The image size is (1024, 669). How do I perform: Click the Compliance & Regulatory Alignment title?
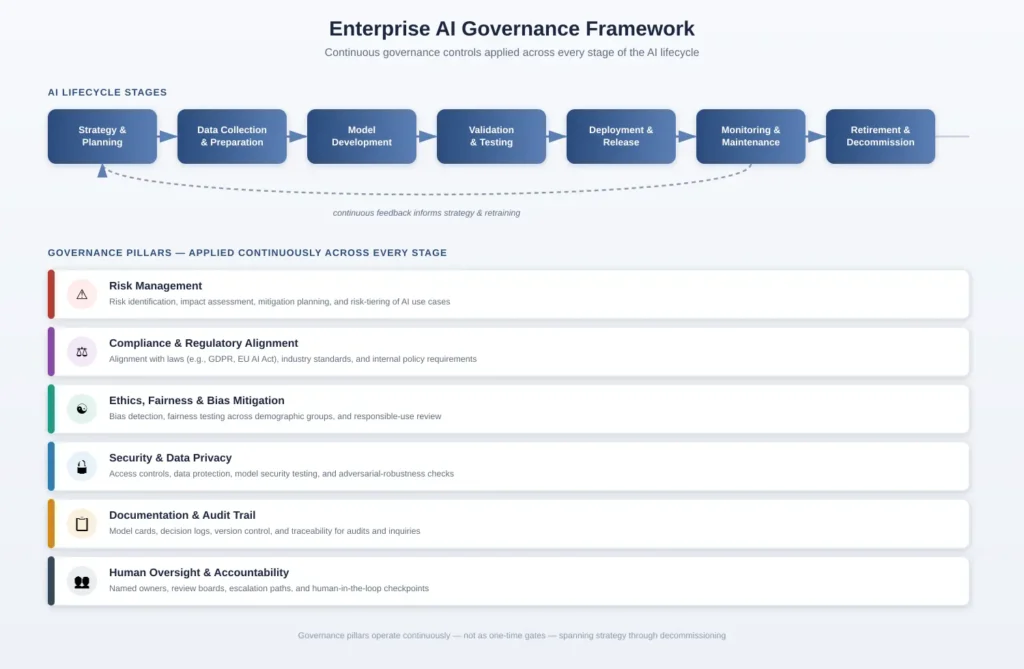click(x=203, y=343)
